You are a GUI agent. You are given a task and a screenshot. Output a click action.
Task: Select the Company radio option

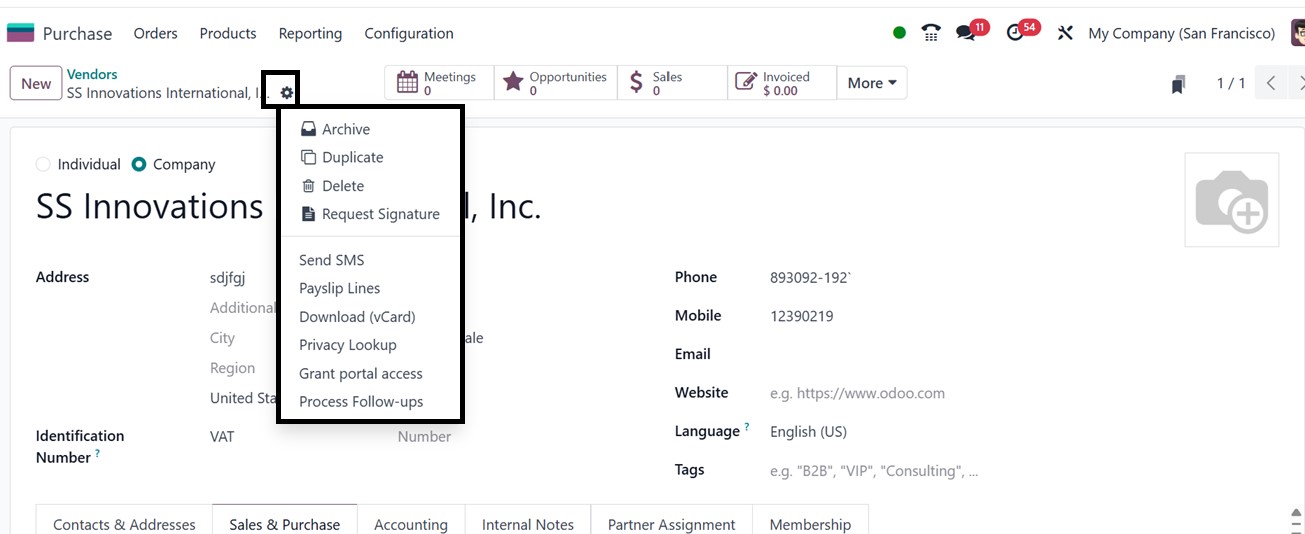[140, 165]
